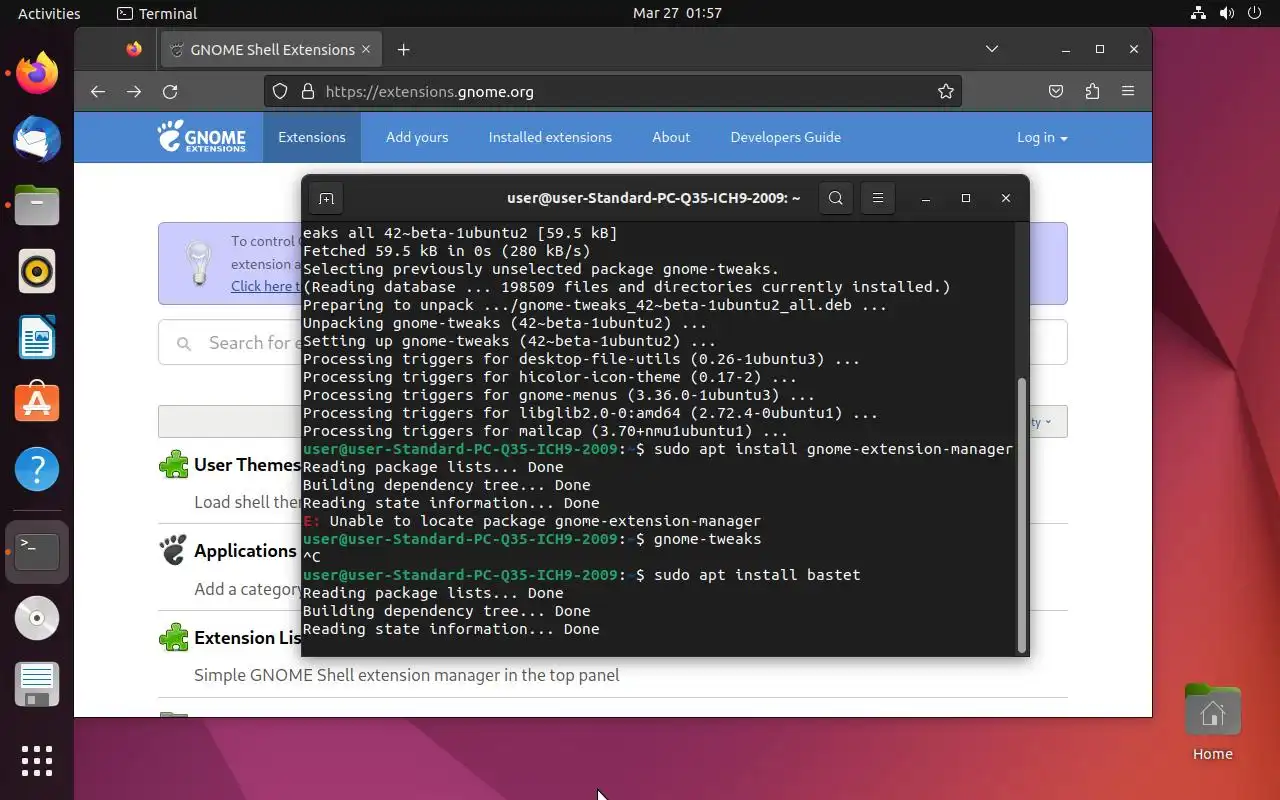This screenshot has height=800, width=1280.
Task: Open terminal hamburger menu
Action: [x=877, y=198]
